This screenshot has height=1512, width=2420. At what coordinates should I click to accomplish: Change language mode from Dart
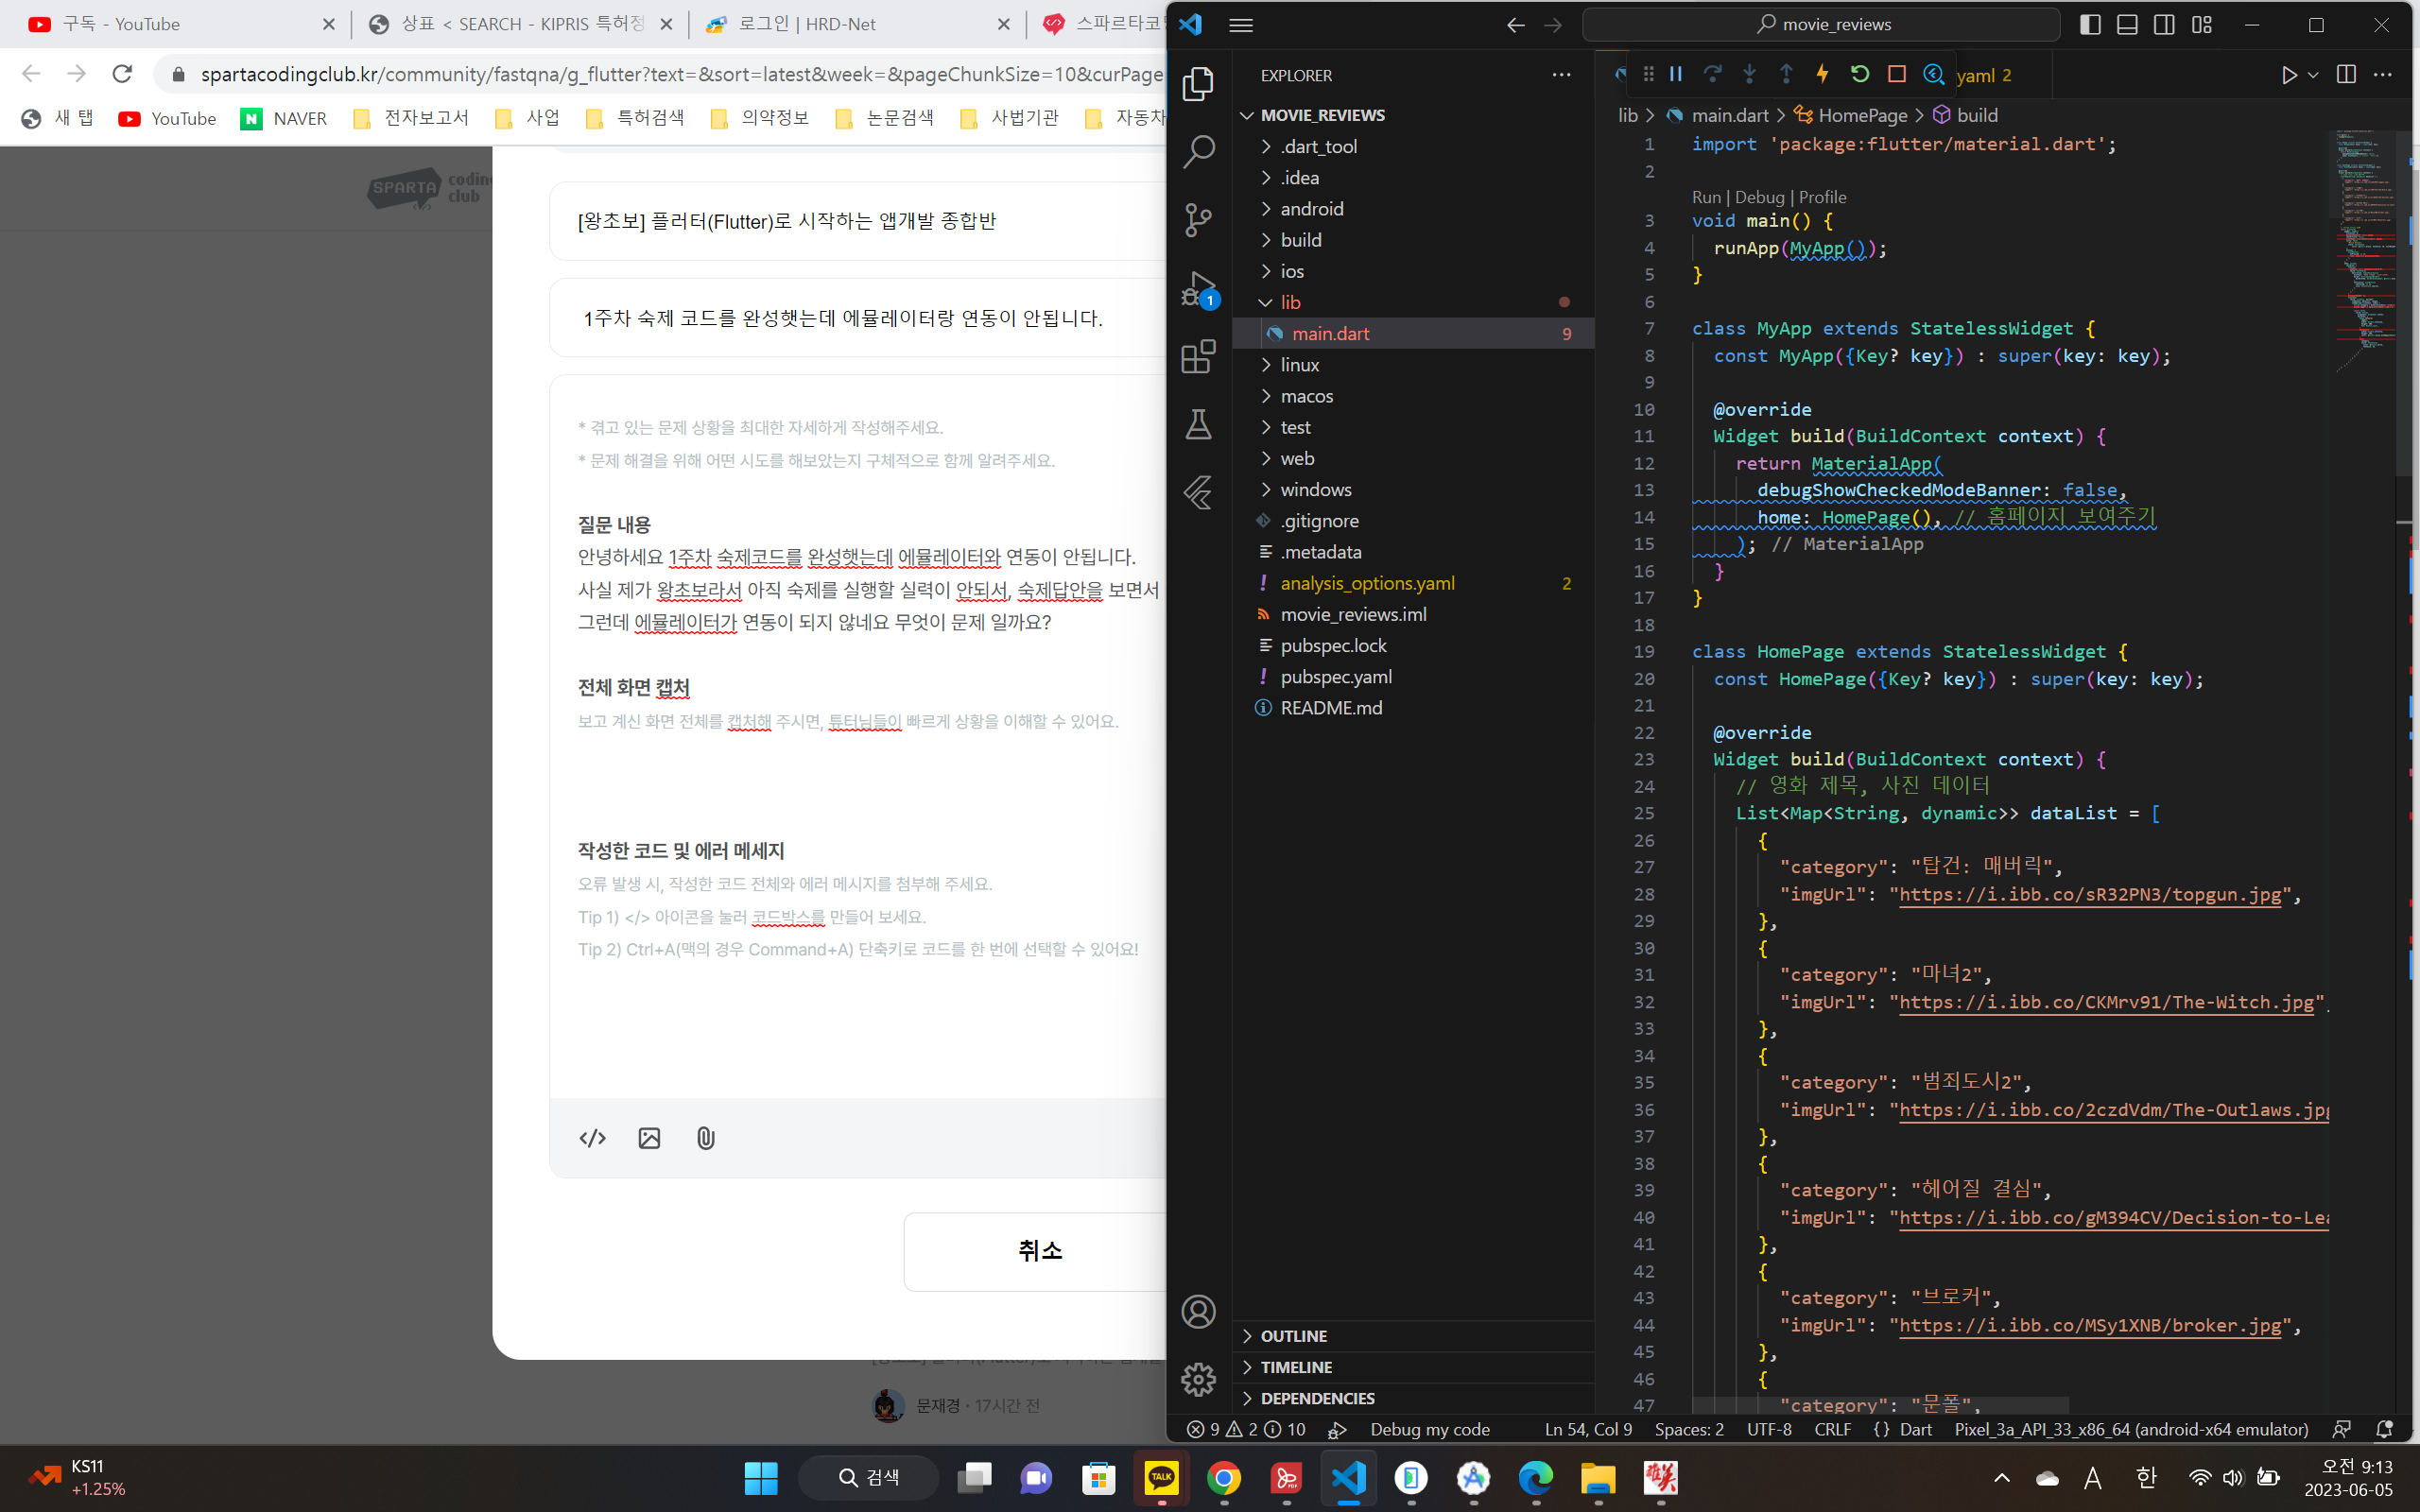point(1915,1429)
